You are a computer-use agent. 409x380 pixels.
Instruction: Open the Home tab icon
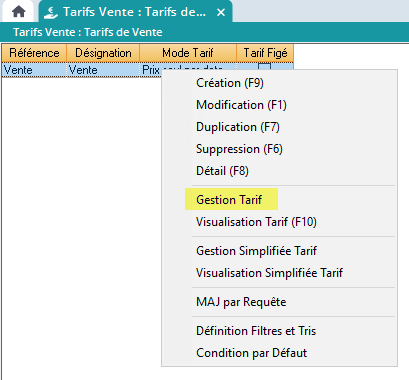pyautogui.click(x=18, y=11)
